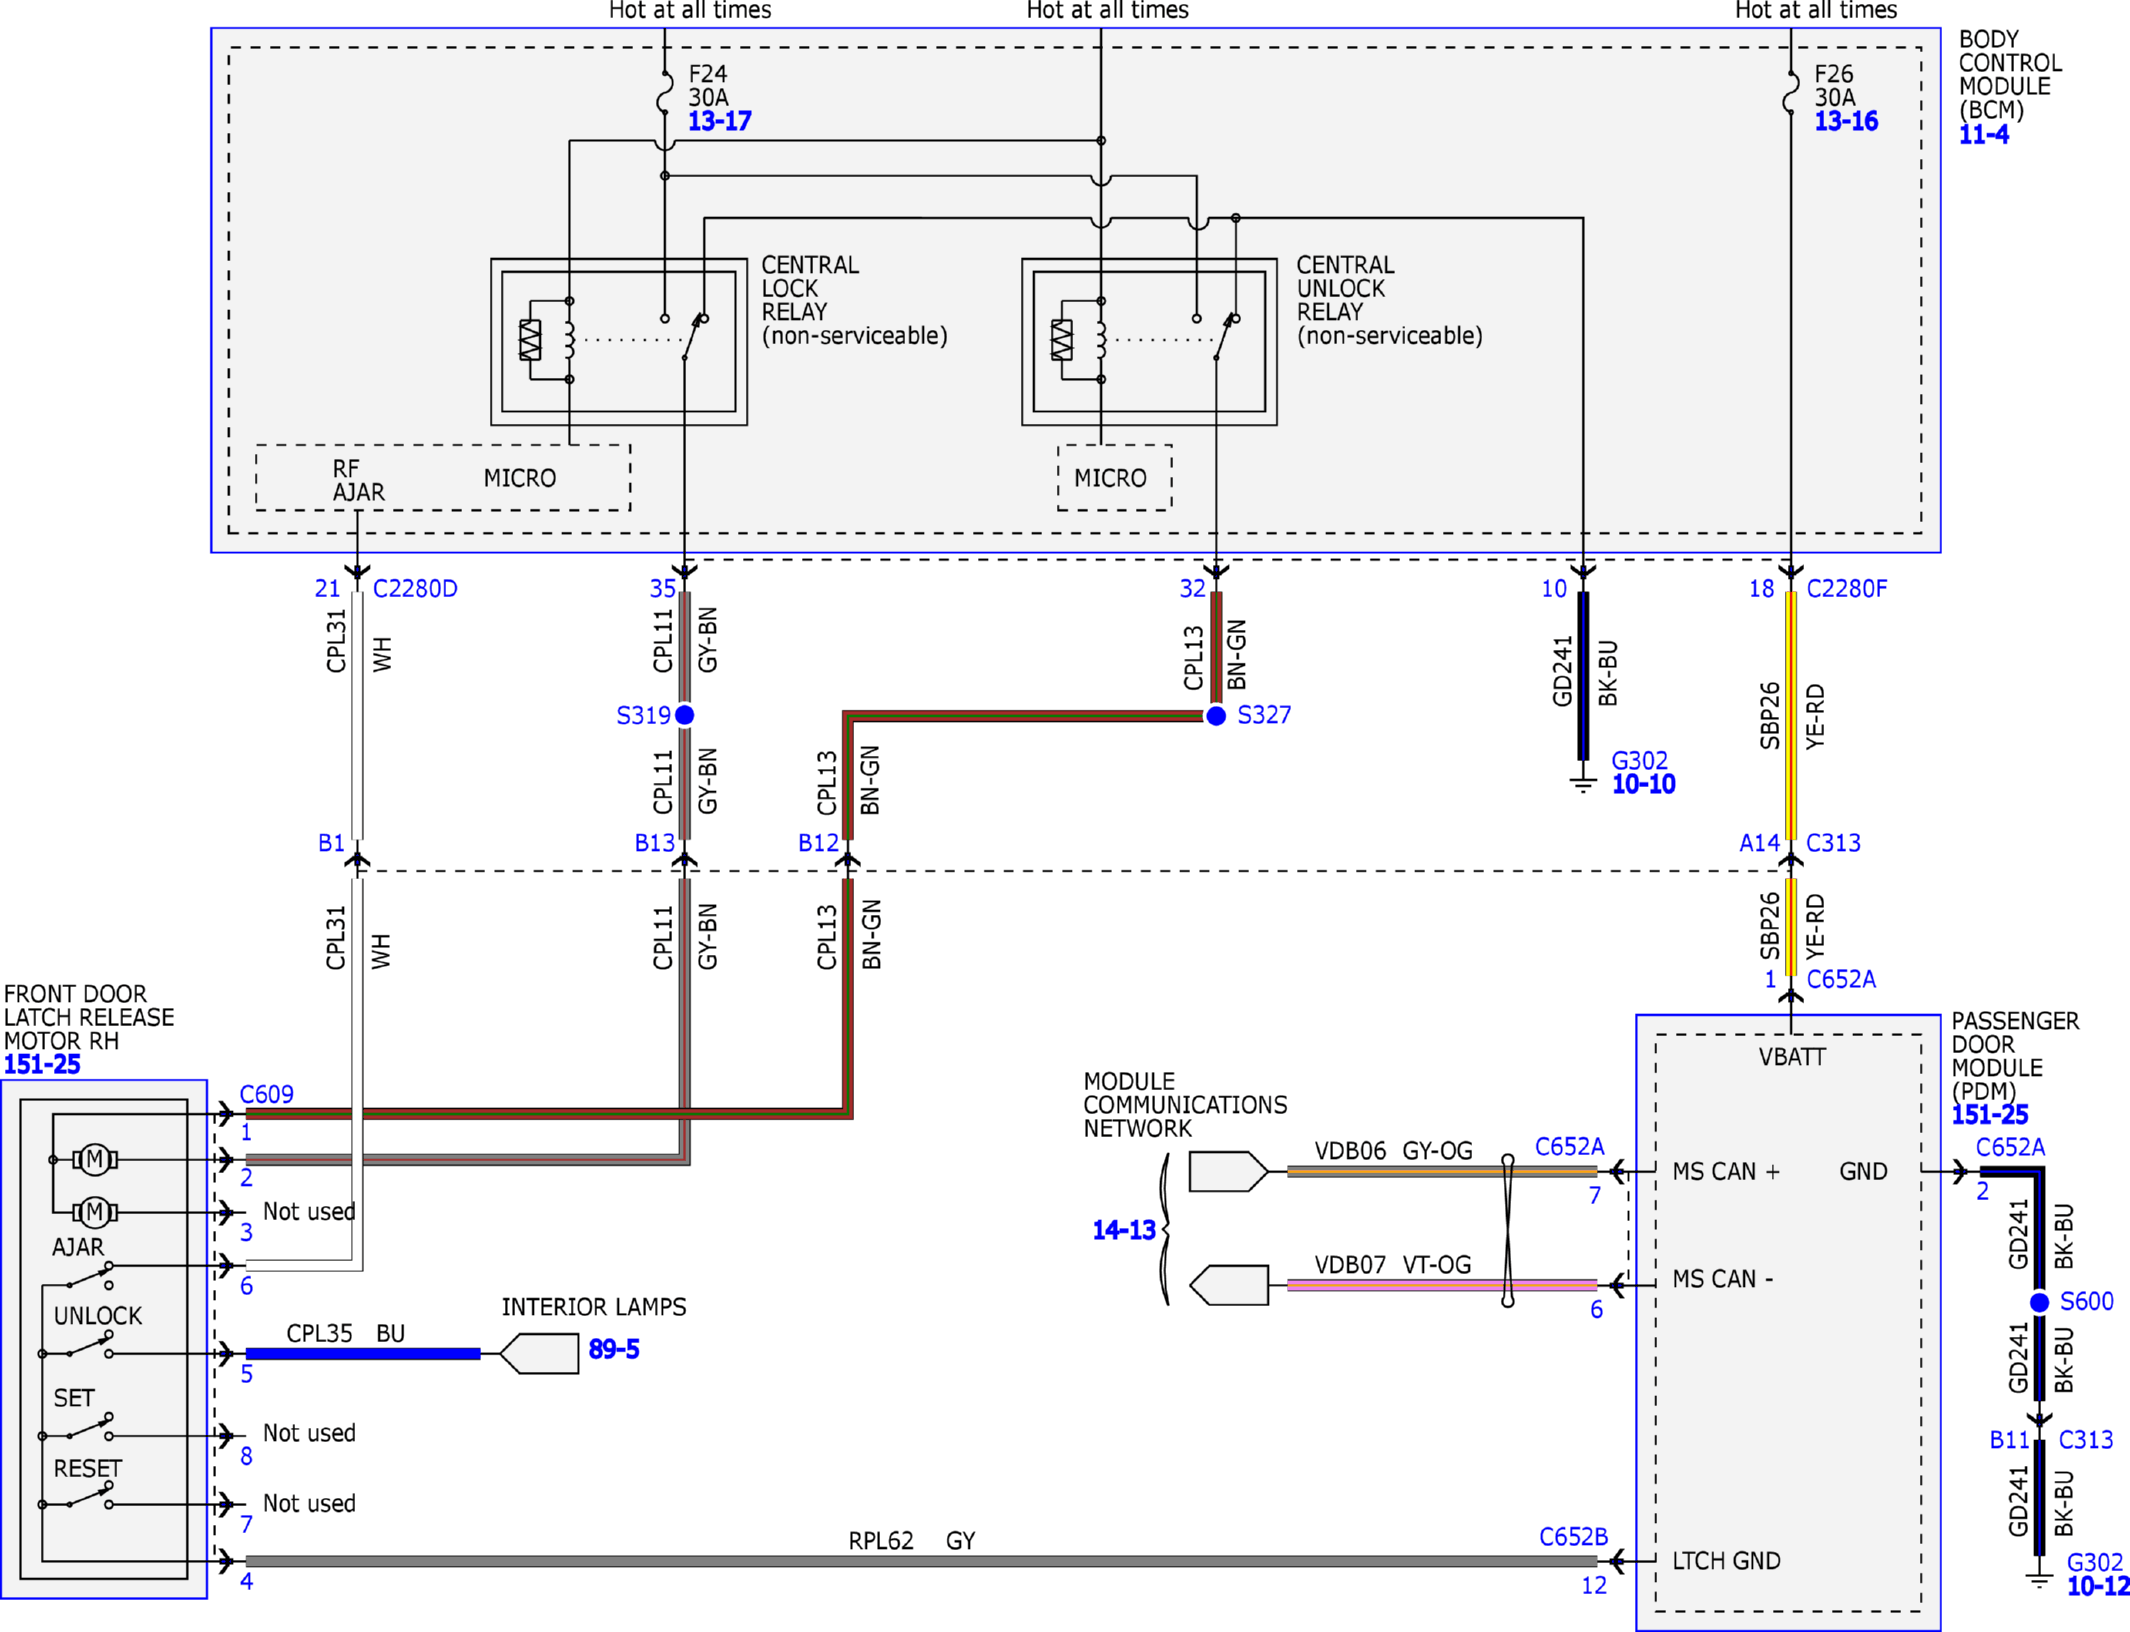Open Interior Lamps page link 89-5
Viewport: 2130px width, 1632px height.
(614, 1349)
